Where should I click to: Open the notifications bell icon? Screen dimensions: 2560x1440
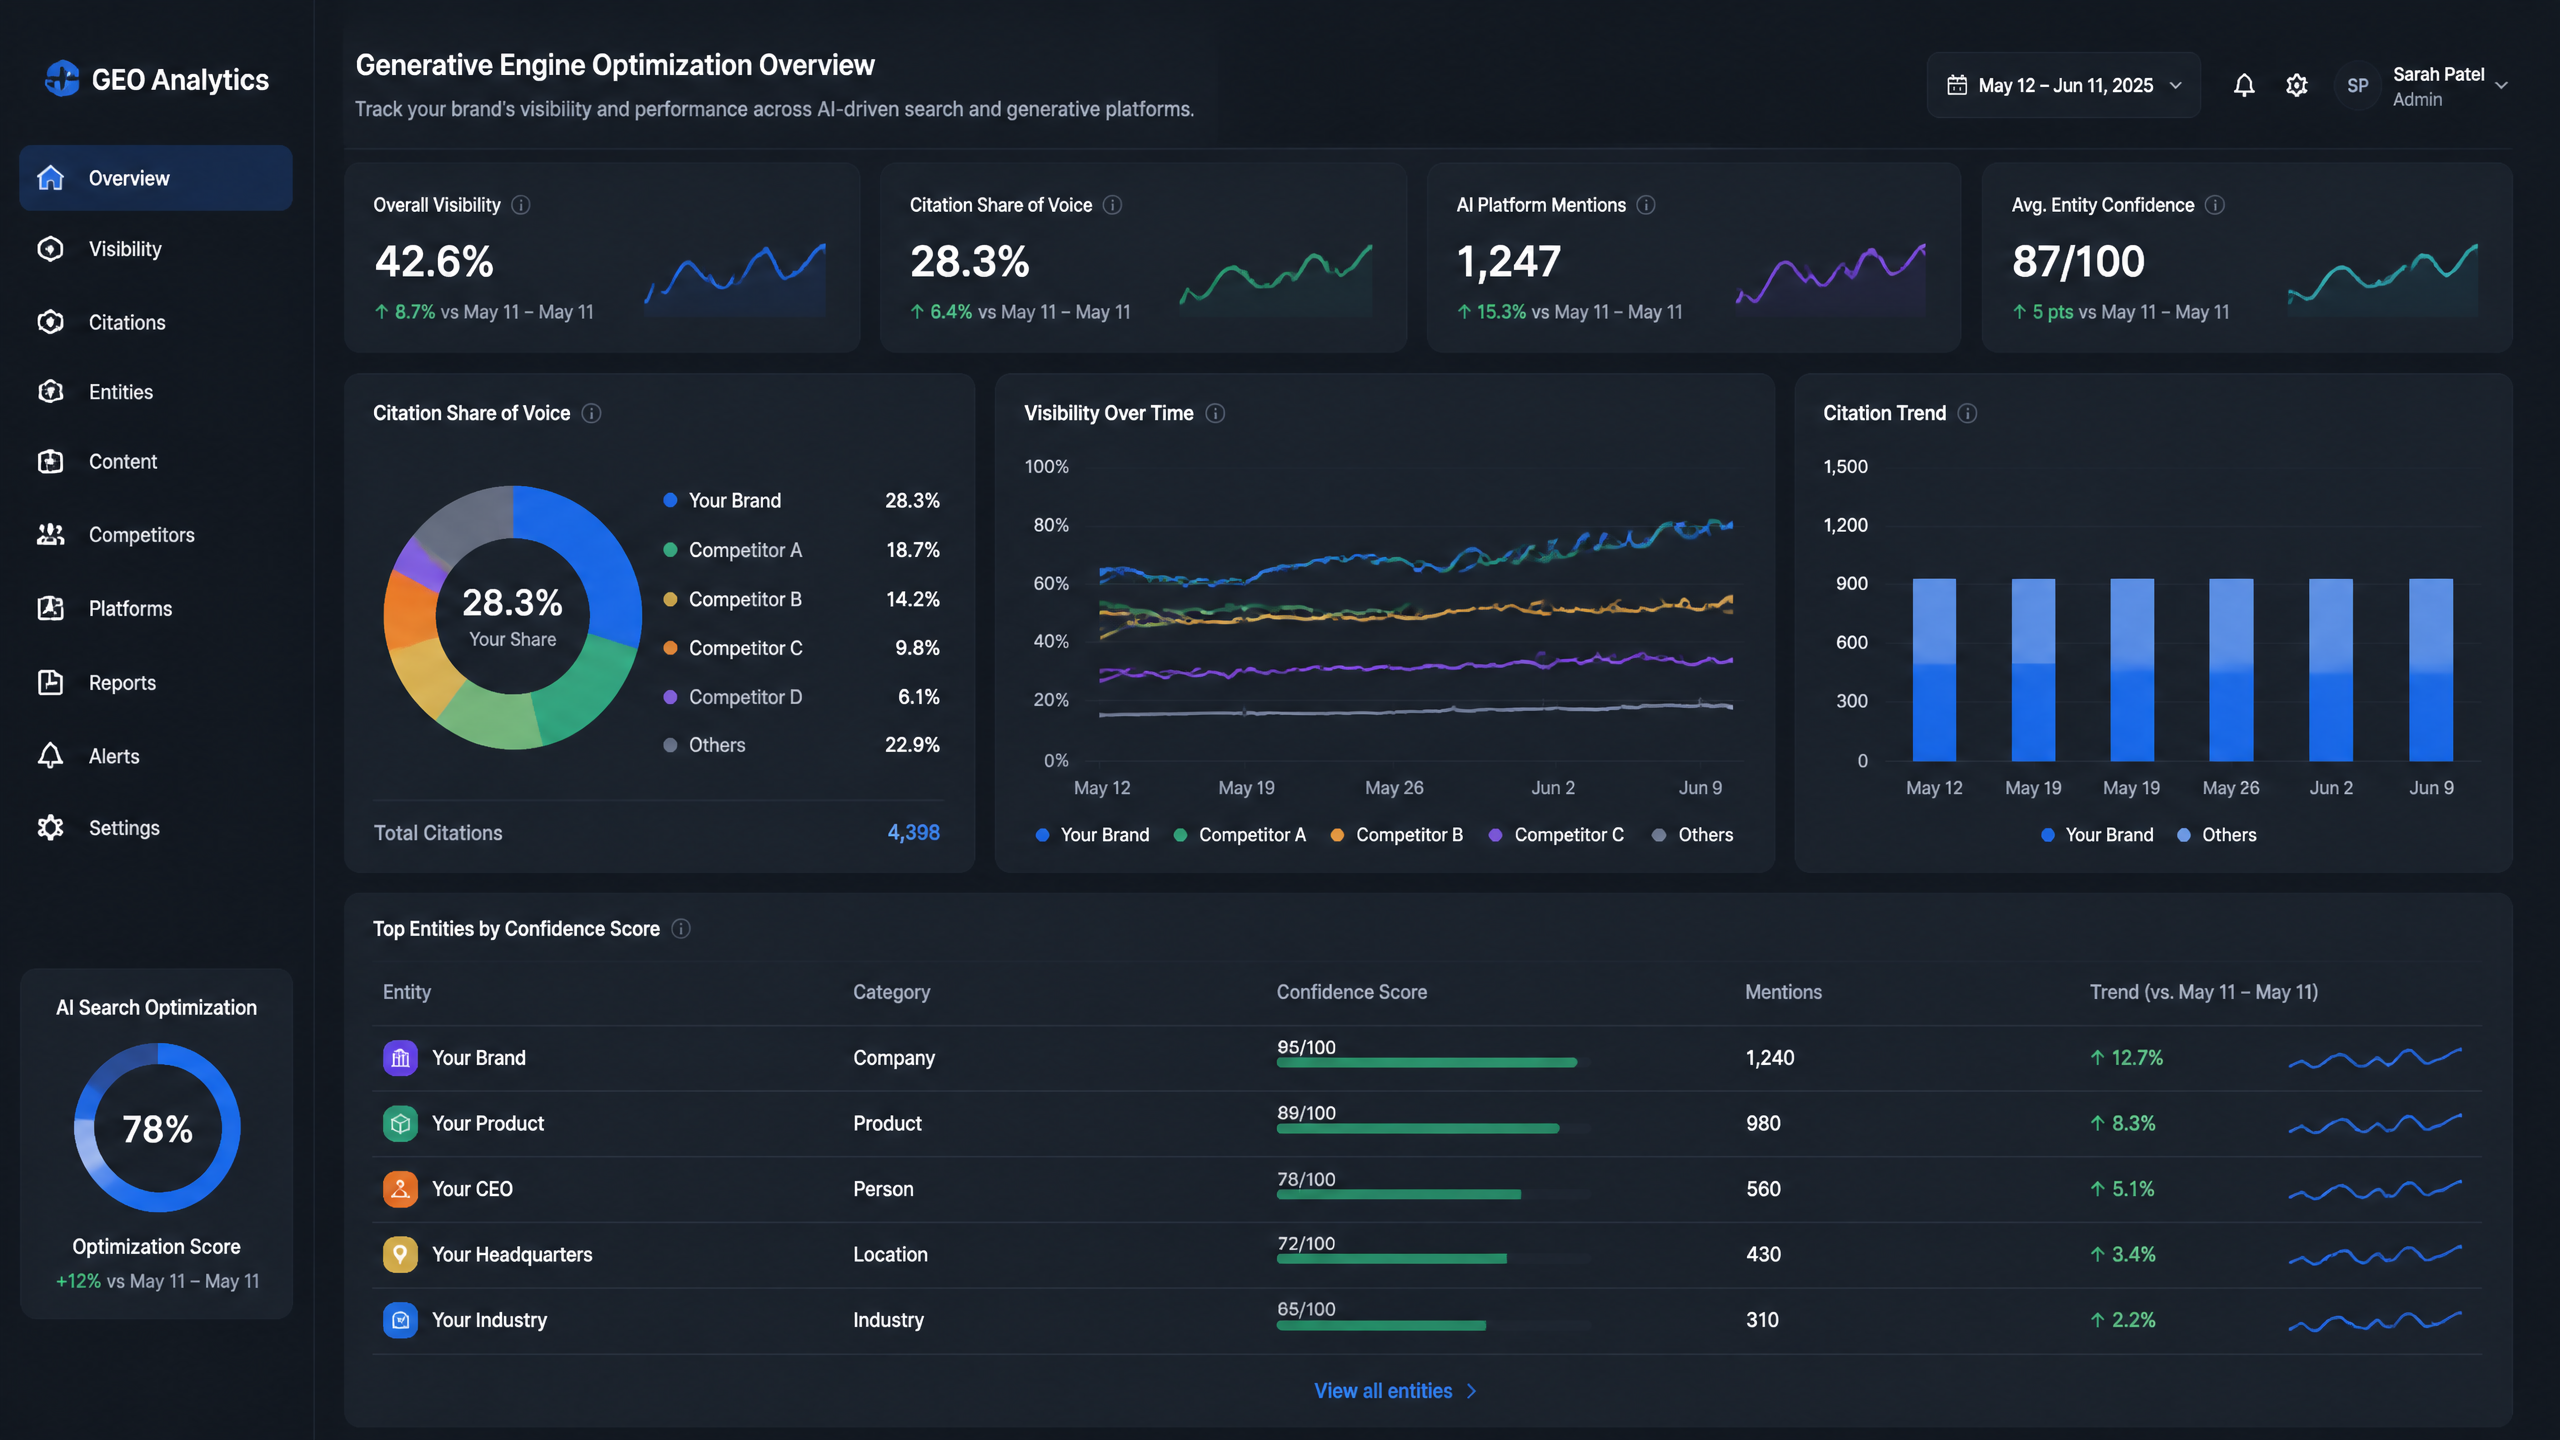coord(2244,85)
